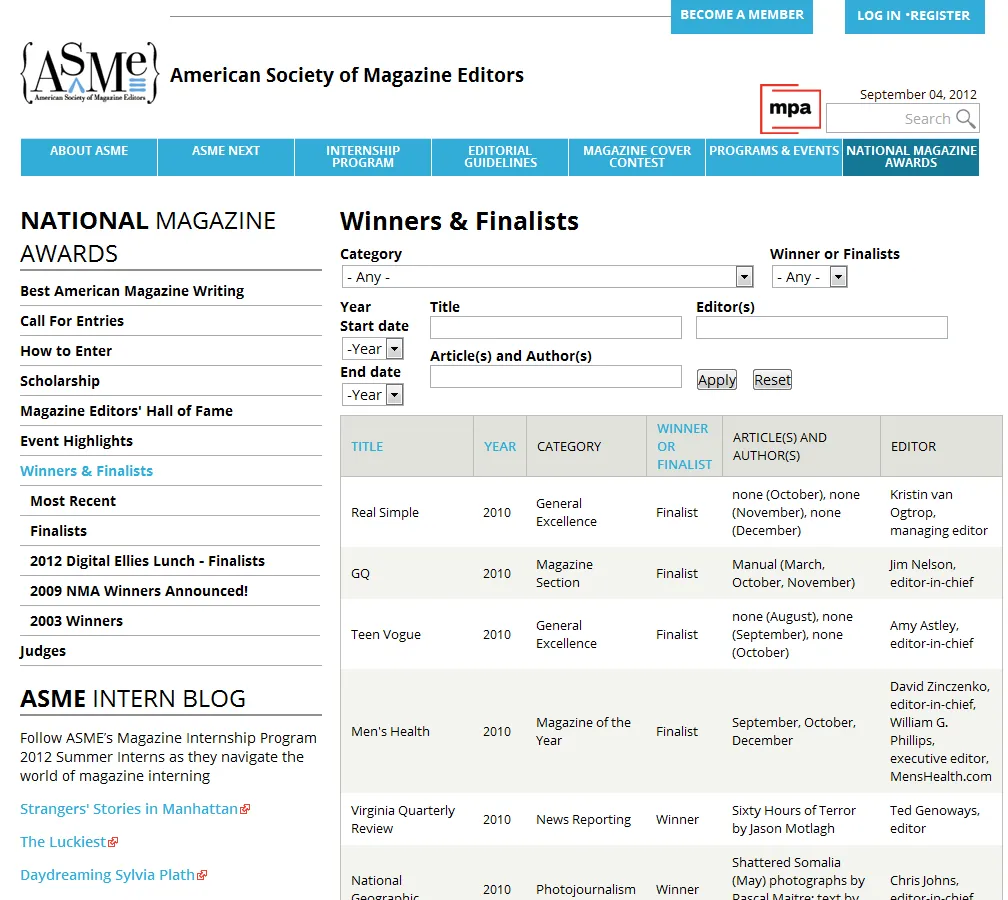Click the Become a Member button
This screenshot has height=900, width=1008.
tap(742, 15)
